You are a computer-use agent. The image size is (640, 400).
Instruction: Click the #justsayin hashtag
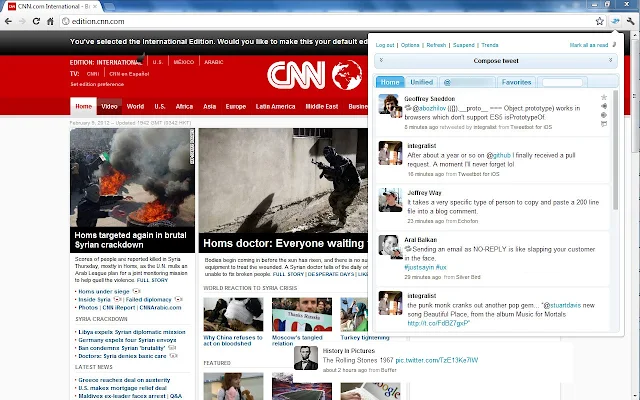click(x=419, y=267)
